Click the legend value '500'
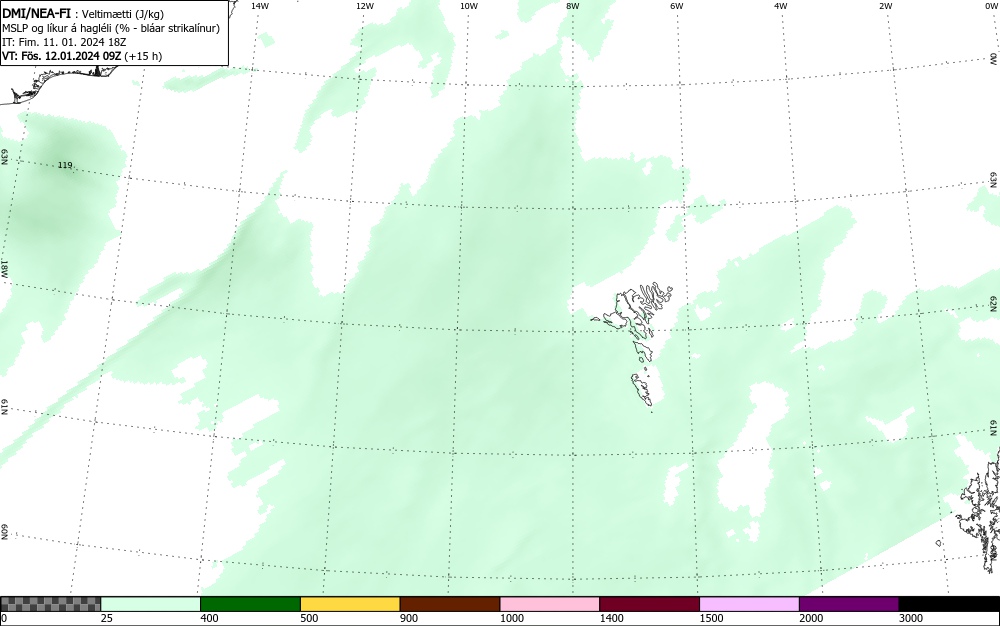 [309, 618]
